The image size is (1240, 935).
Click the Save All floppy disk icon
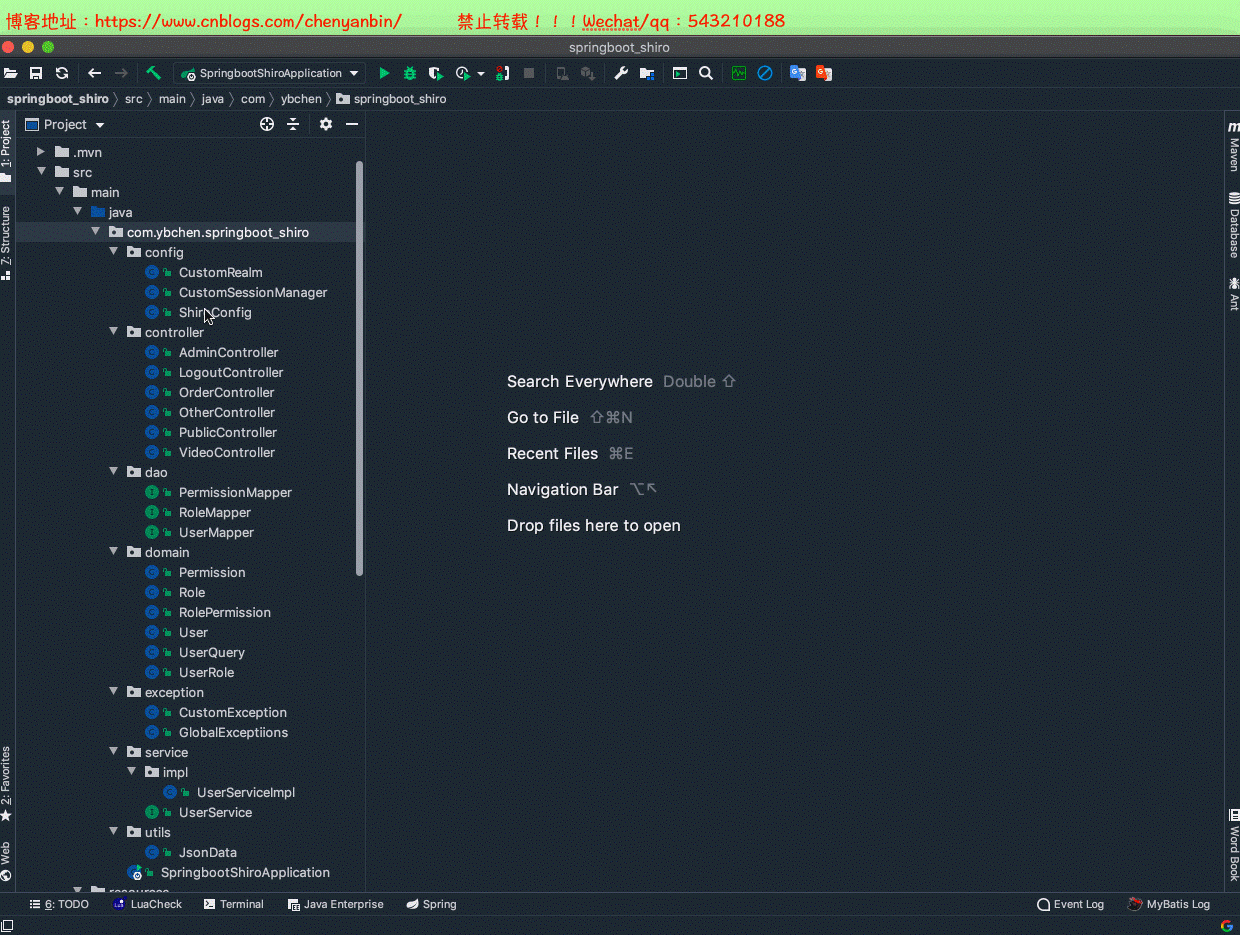coord(36,73)
